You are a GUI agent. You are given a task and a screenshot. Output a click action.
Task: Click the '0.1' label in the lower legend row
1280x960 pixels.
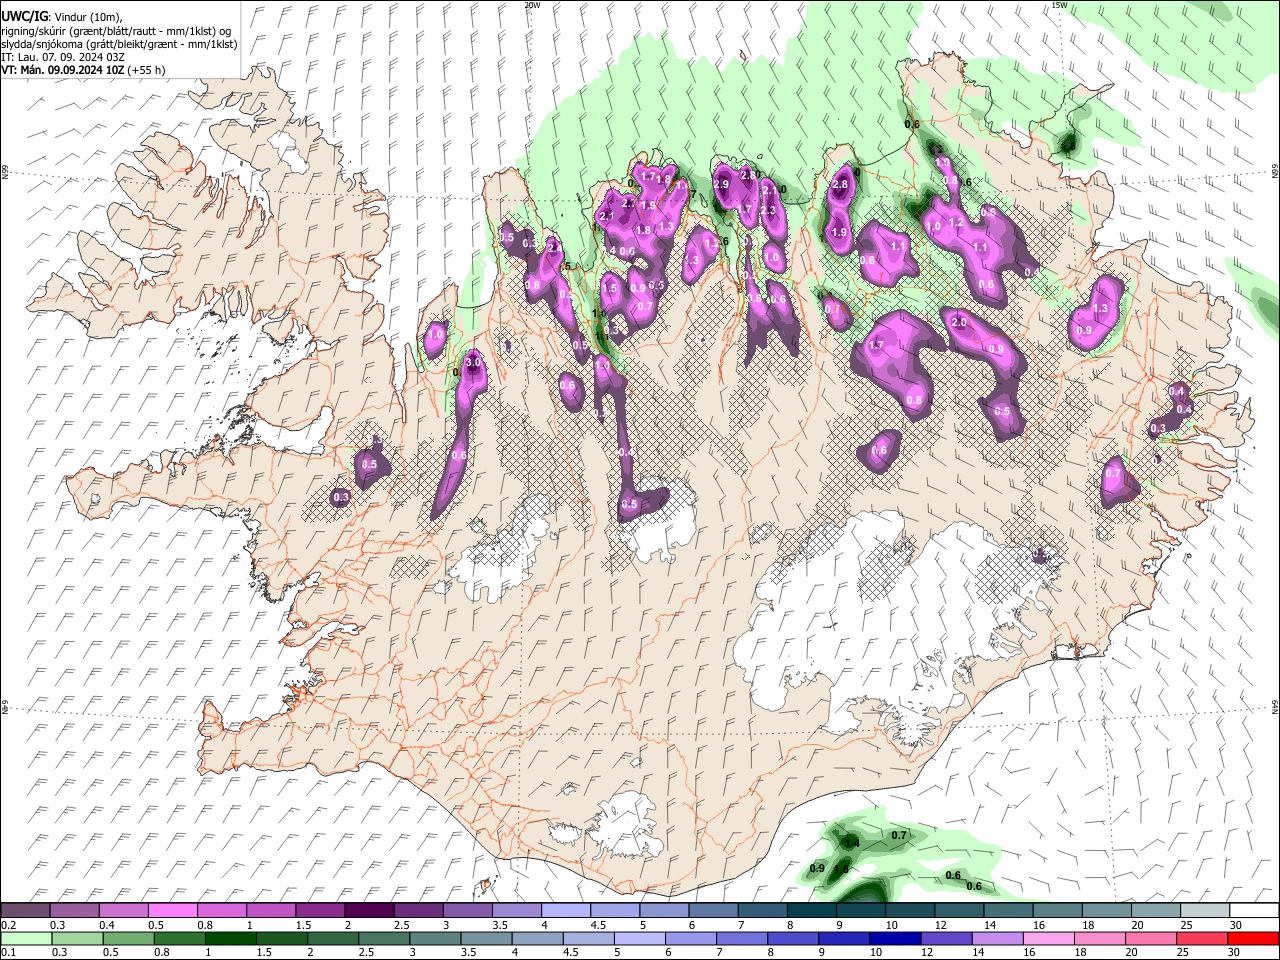pos(8,953)
